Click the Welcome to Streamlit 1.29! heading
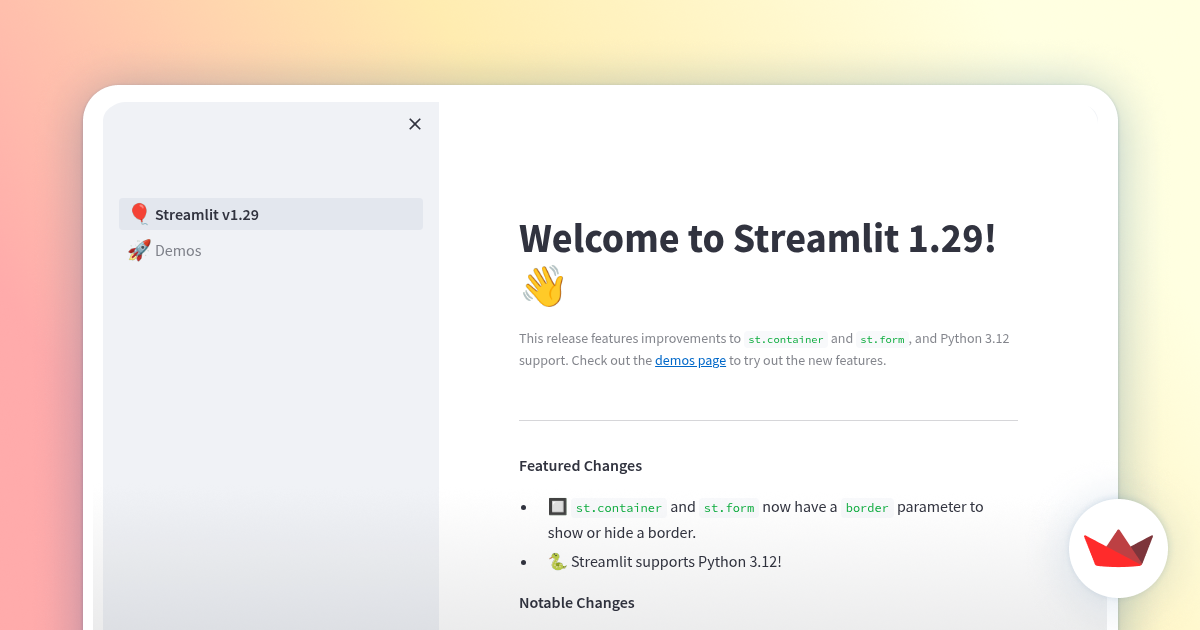 tap(757, 239)
